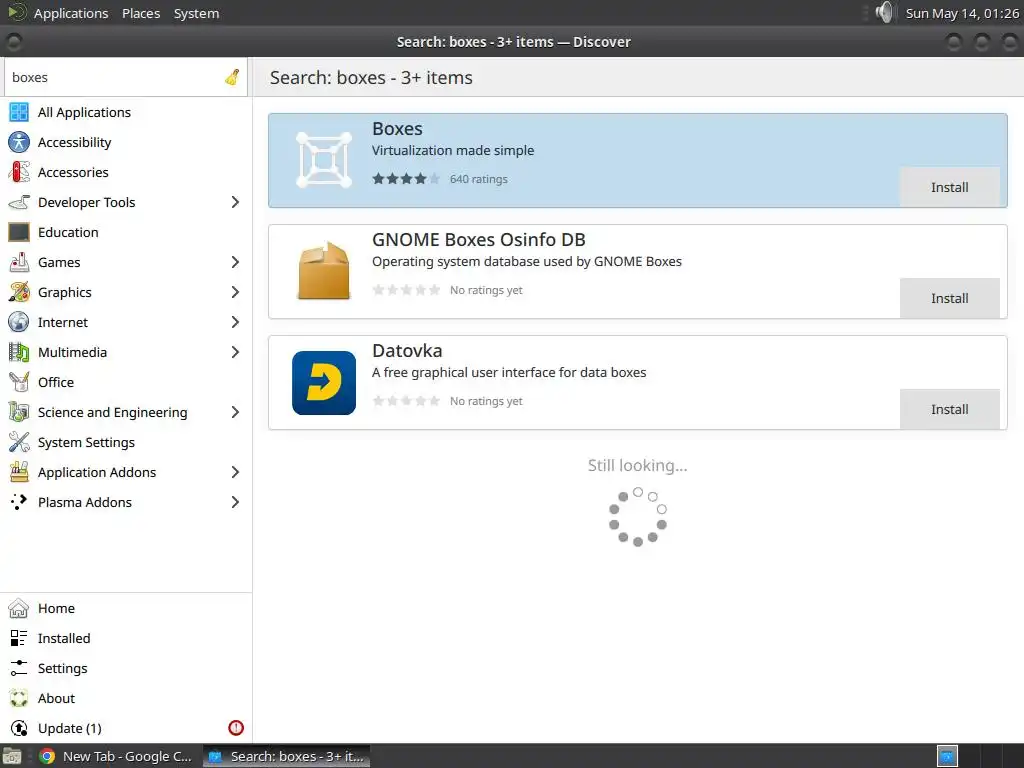The width and height of the screenshot is (1024, 768).
Task: Click the Installed list icon
Action: pyautogui.click(x=19, y=639)
